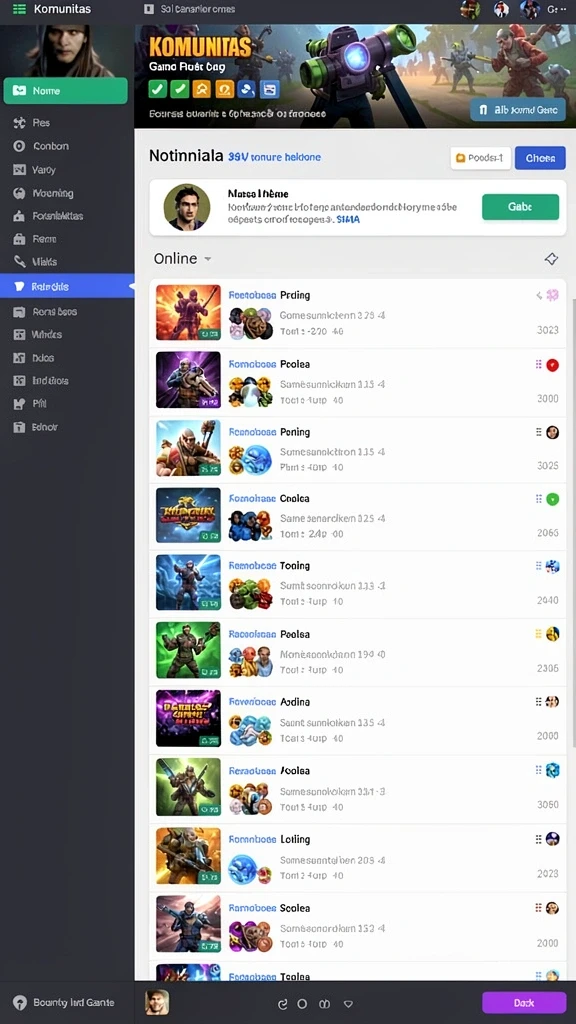Image resolution: width=576 pixels, height=1024 pixels.
Task: Expand the Online dropdown arrow
Action: [x=208, y=259]
